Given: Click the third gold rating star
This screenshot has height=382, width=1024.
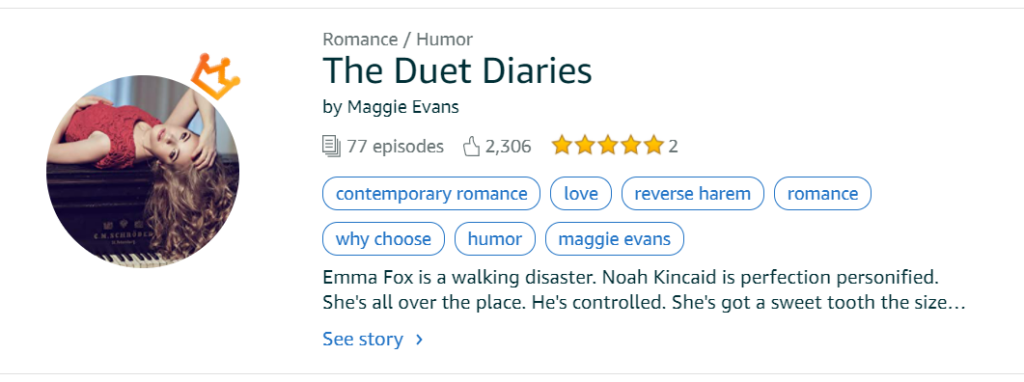Looking at the screenshot, I should pyautogui.click(x=607, y=146).
